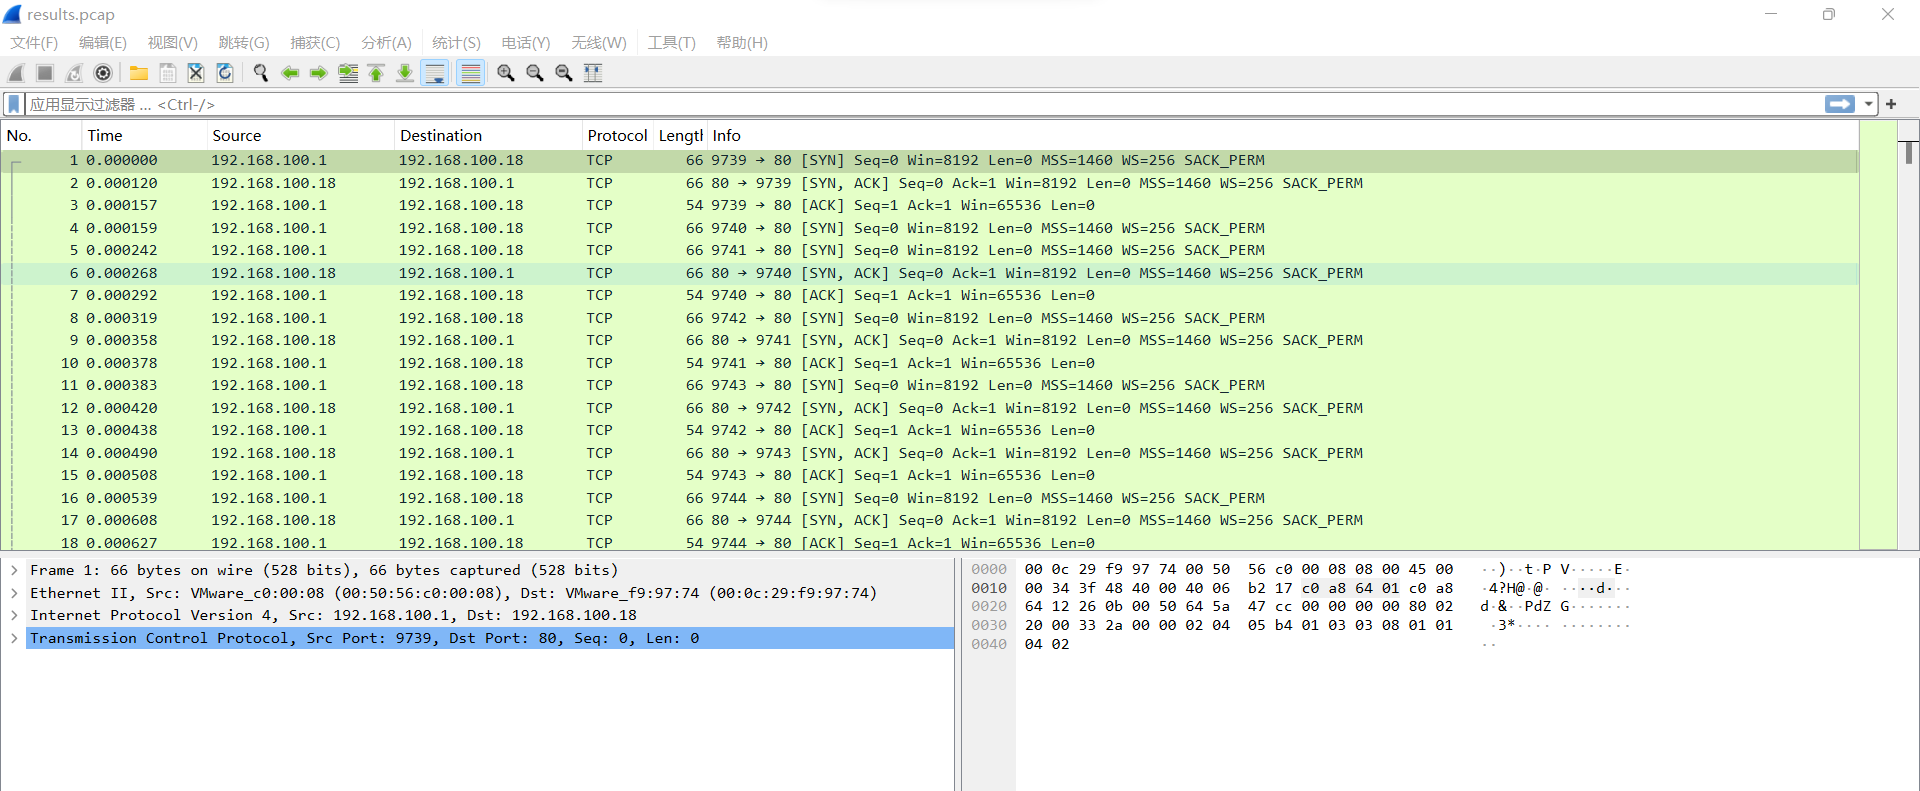Sort by the Destination column header
Image resolution: width=1920 pixels, height=791 pixels.
tap(489, 135)
